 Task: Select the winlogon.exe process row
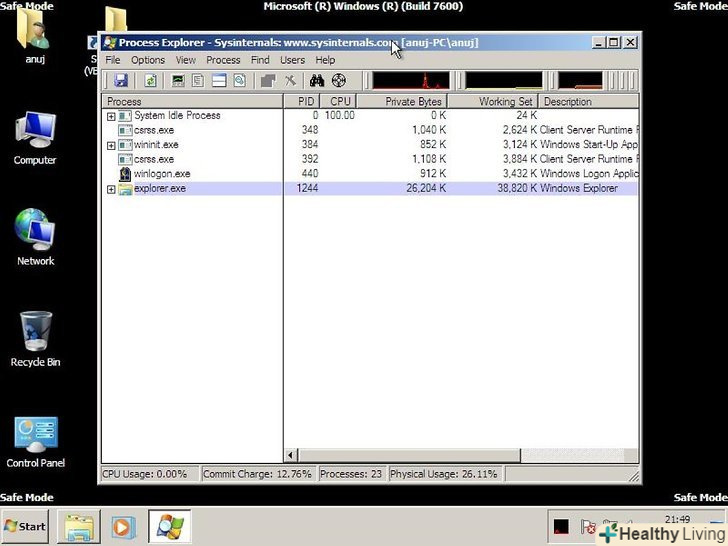[161, 174]
